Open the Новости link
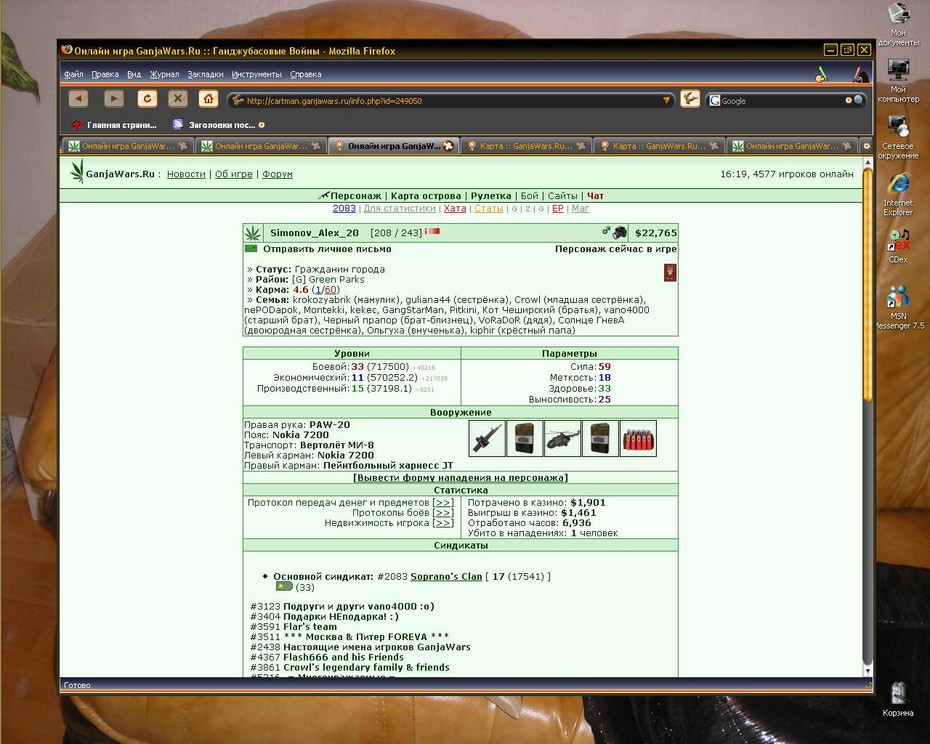Image resolution: width=930 pixels, height=744 pixels. pos(186,174)
